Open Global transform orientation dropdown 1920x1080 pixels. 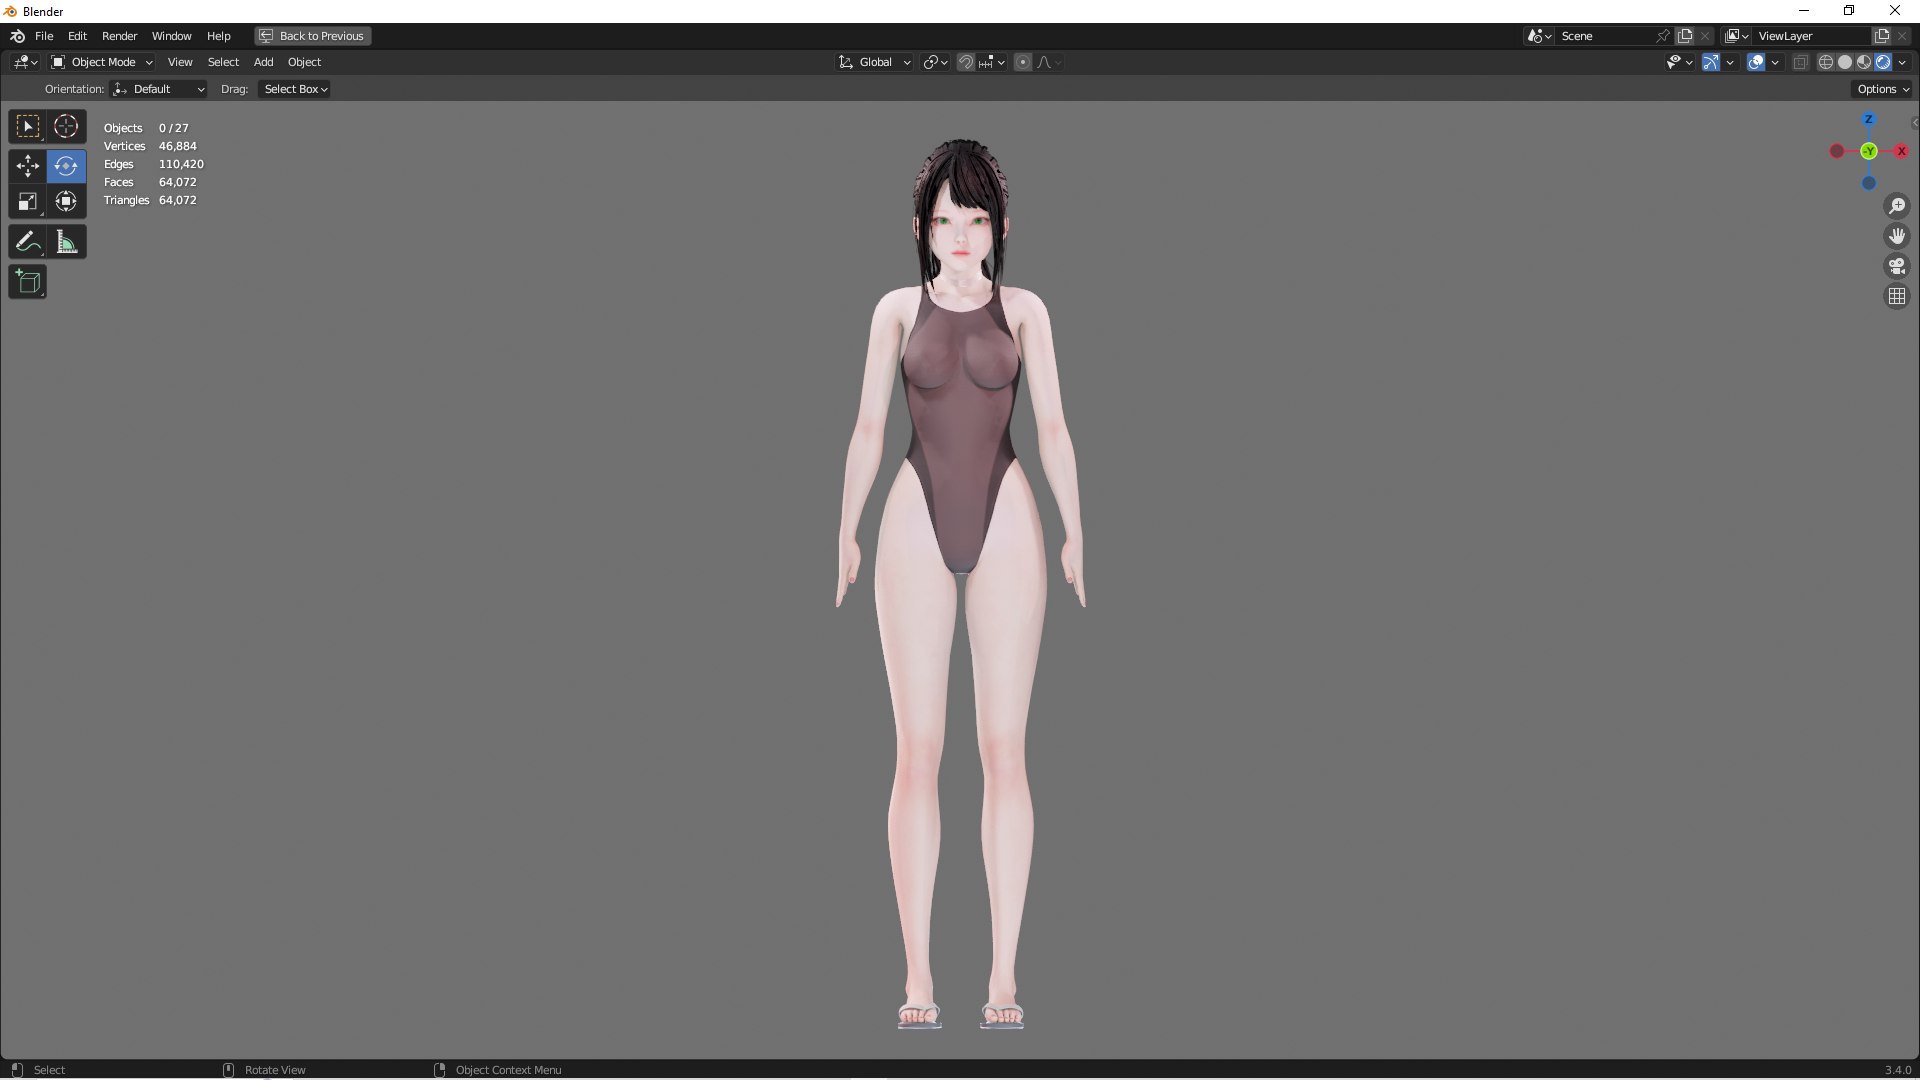click(x=875, y=62)
